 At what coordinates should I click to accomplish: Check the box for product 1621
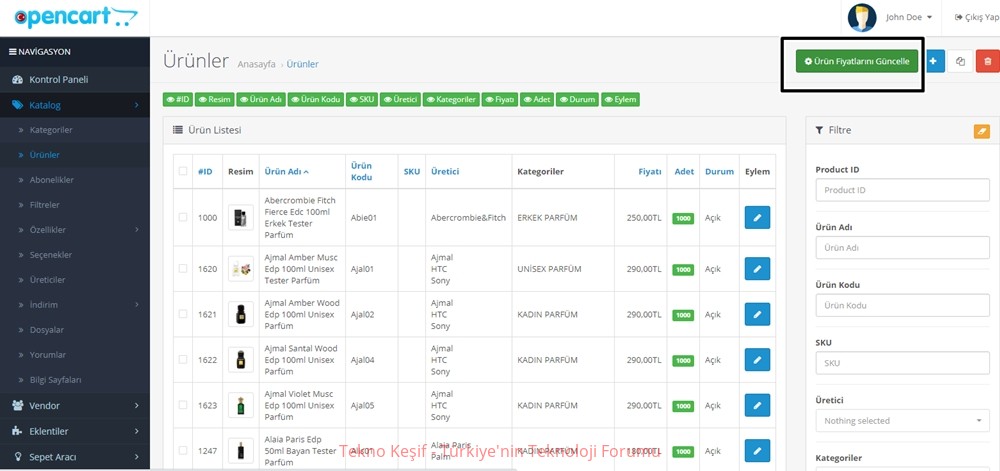(x=183, y=314)
